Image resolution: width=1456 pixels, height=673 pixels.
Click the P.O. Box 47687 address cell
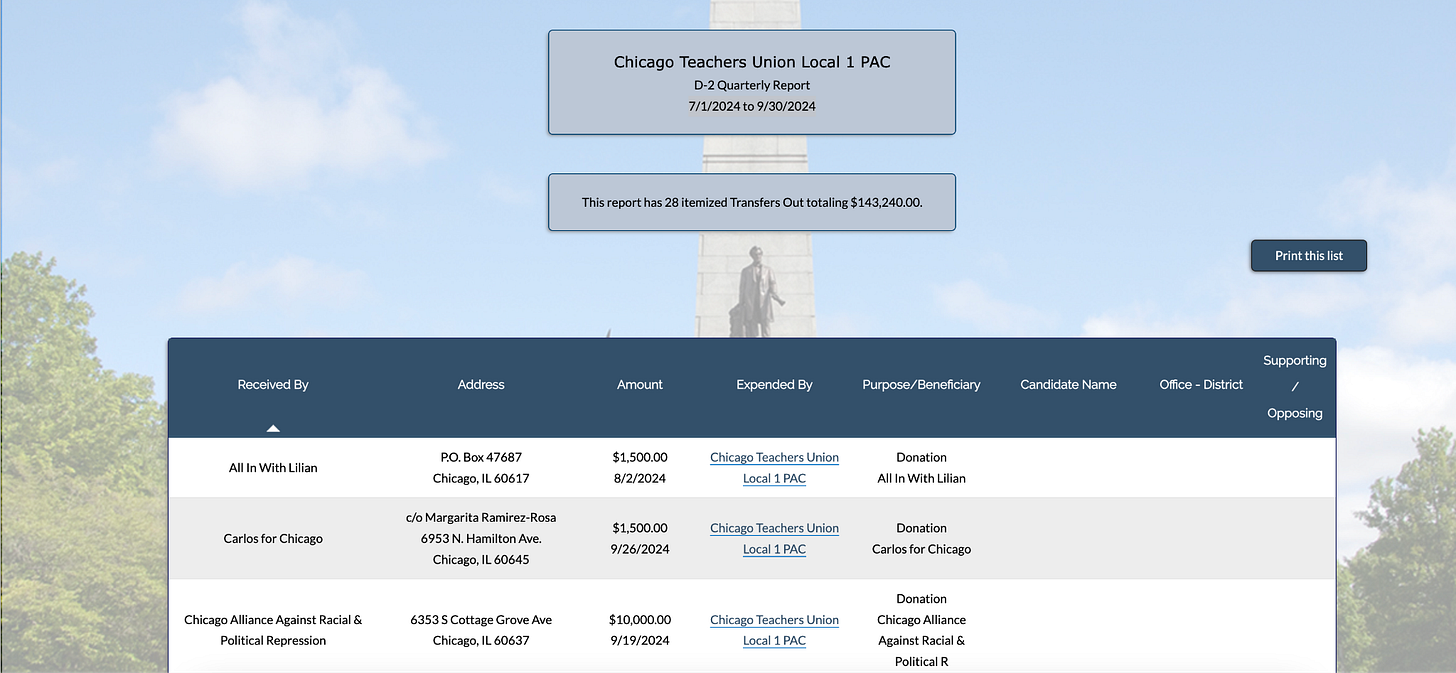[481, 468]
